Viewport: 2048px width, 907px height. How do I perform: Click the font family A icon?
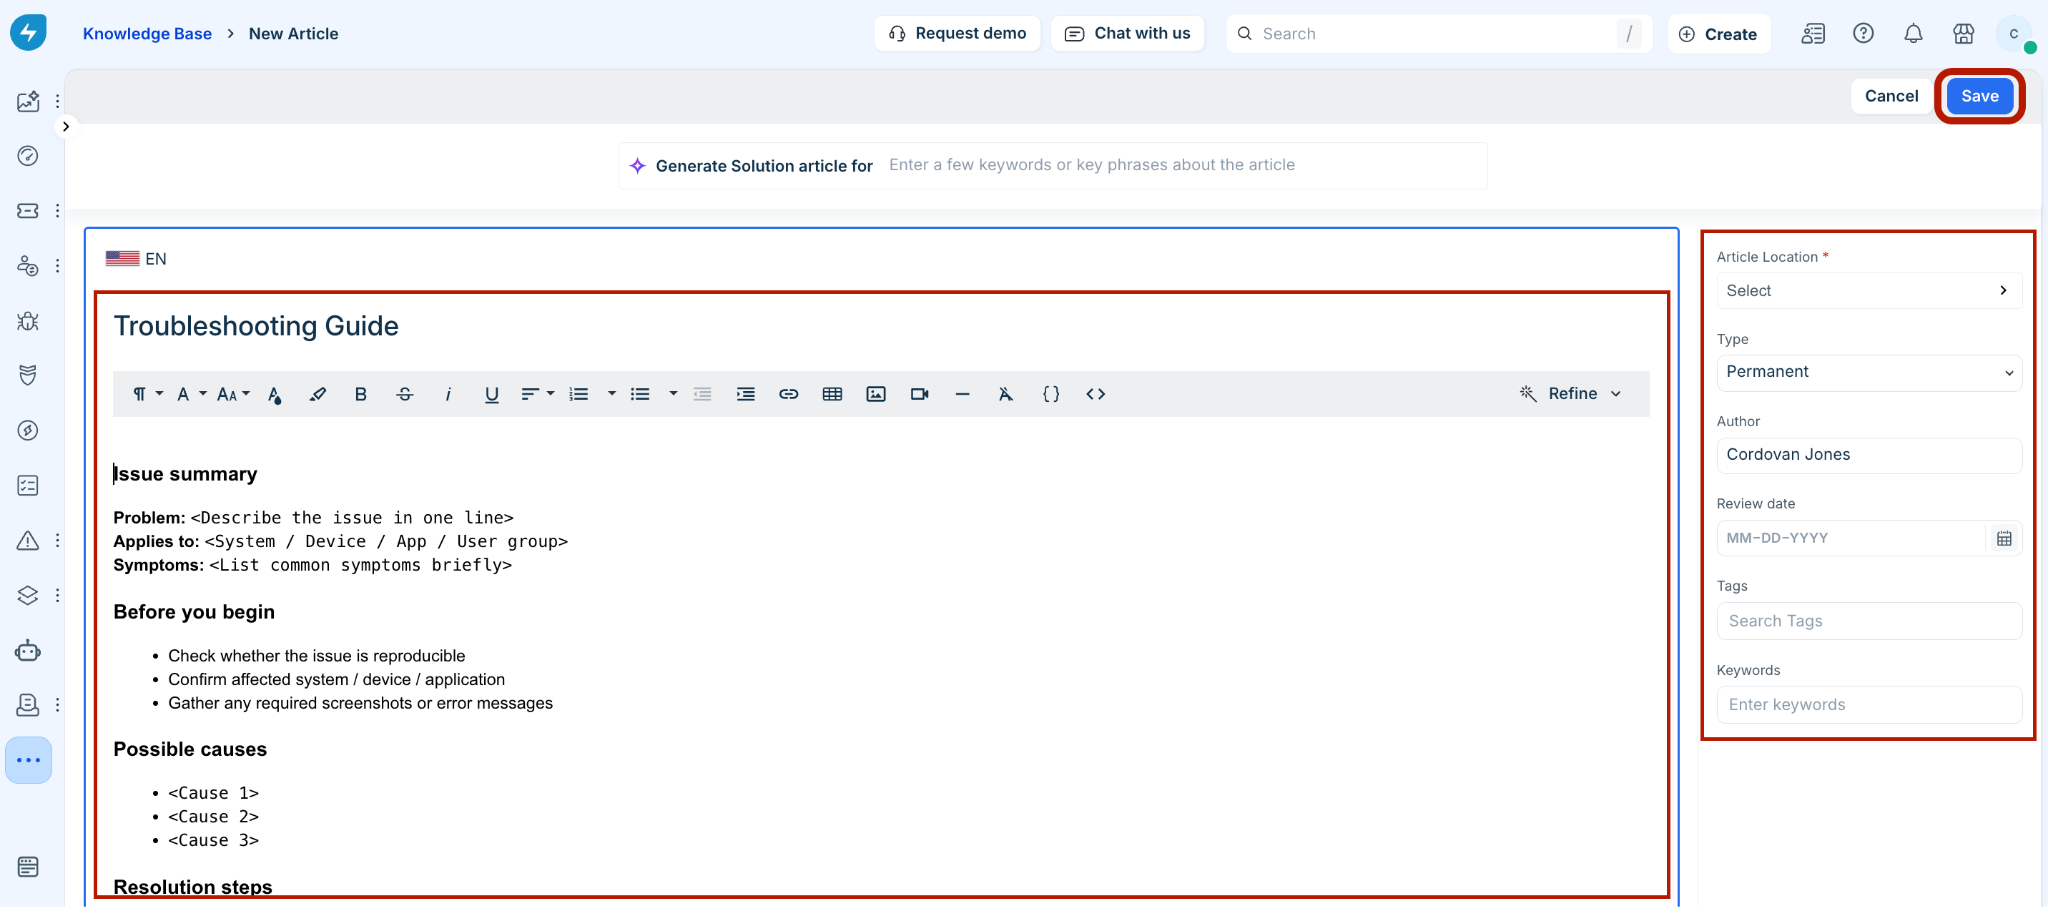(184, 394)
